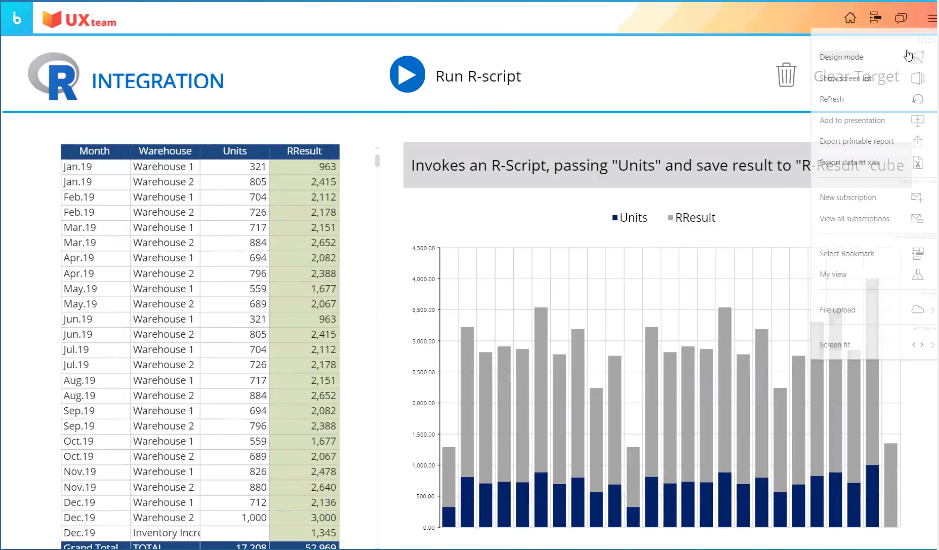Choose Show screen list menu entry
The image size is (939, 550).
[x=844, y=78]
